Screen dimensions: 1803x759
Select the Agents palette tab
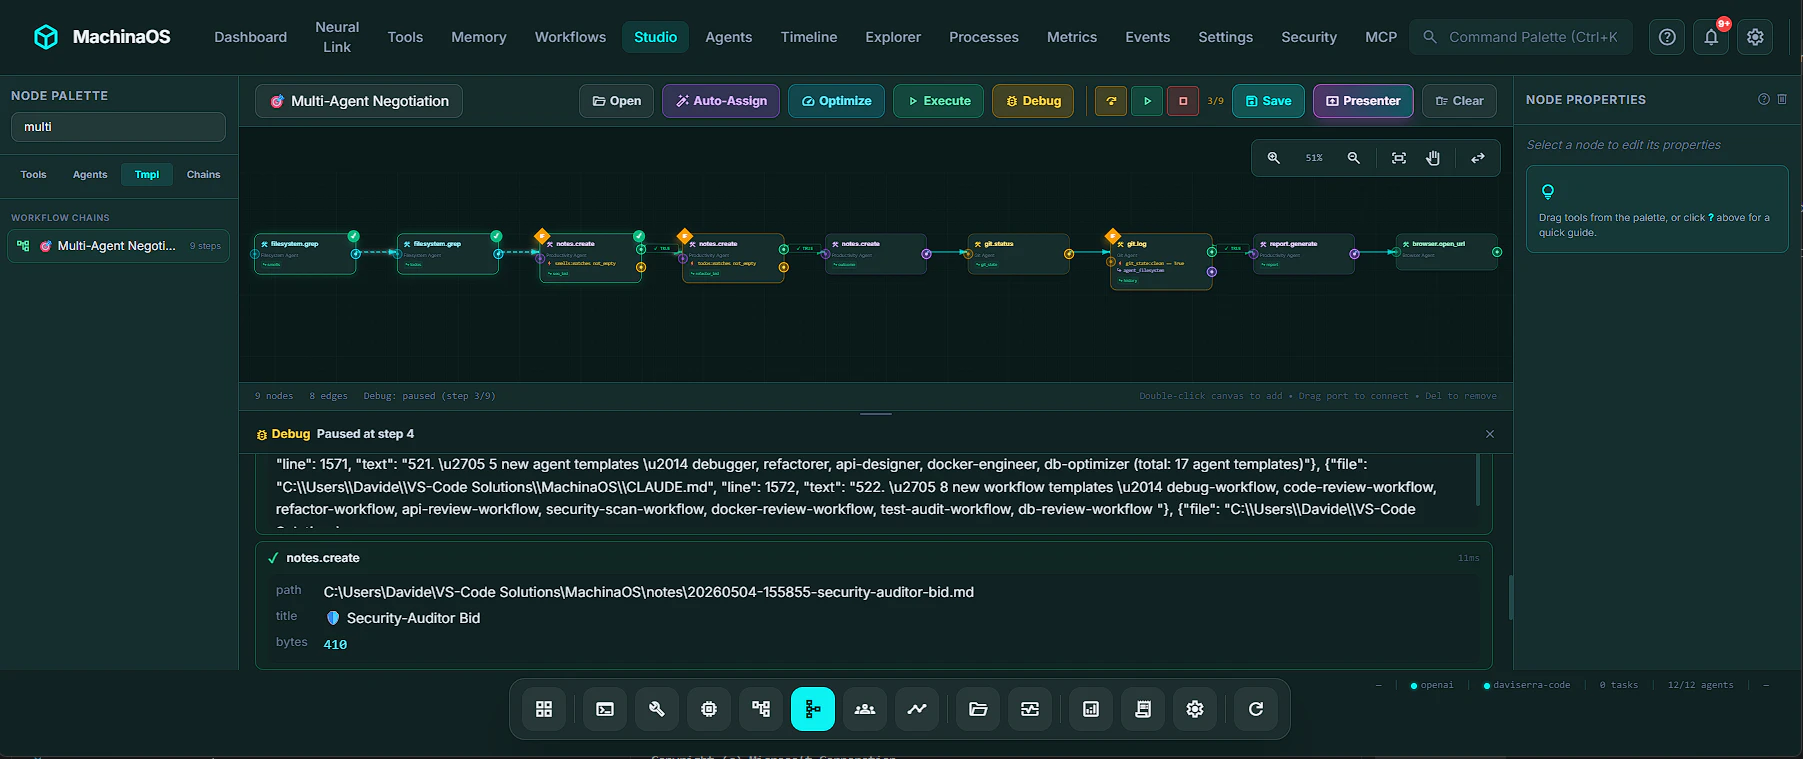(x=90, y=174)
